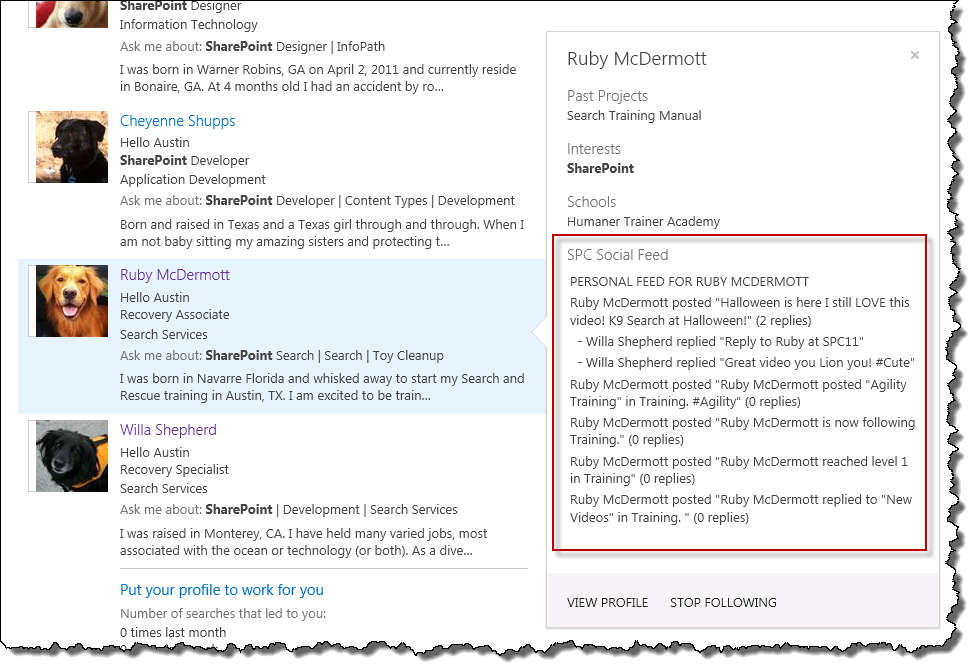The height and width of the screenshot is (671, 978).
Task: Click the 'reached level 1 in Training' post
Action: pos(739,470)
